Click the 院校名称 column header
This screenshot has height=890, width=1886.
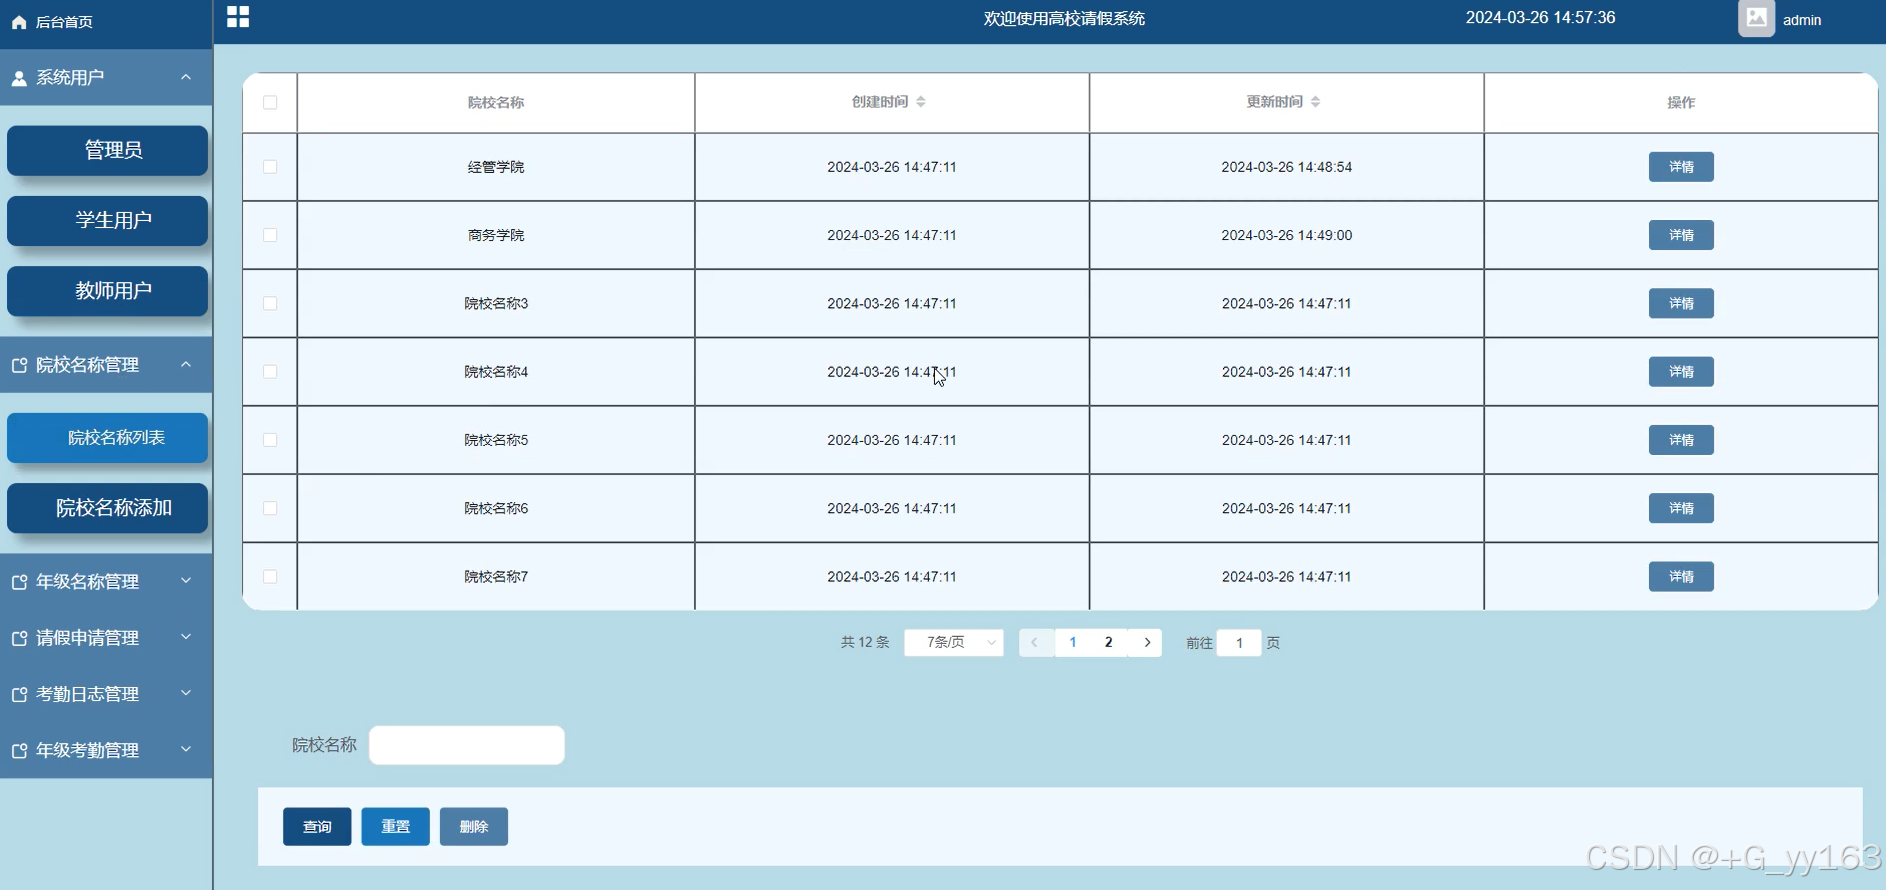coord(496,102)
